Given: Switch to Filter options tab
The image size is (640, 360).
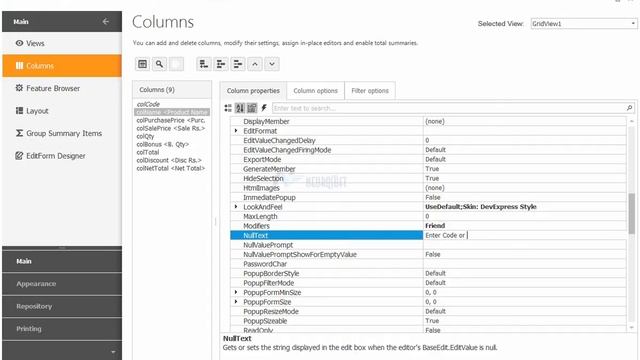Looking at the screenshot, I should tap(370, 91).
